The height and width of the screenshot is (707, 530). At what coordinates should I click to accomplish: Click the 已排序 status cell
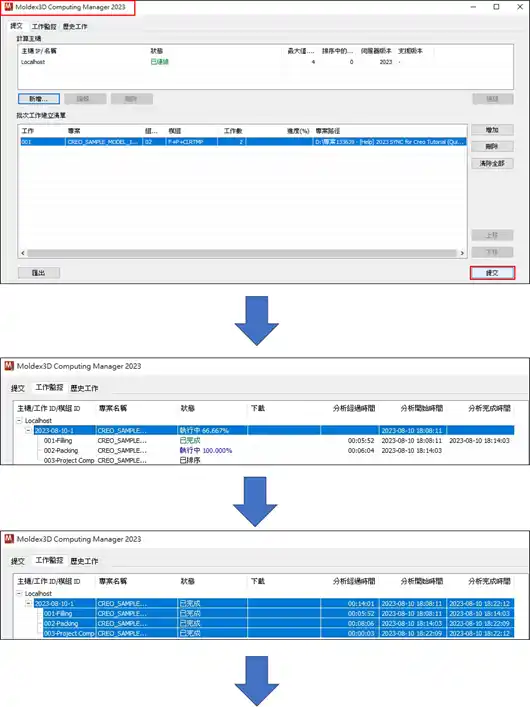pyautogui.click(x=190, y=460)
